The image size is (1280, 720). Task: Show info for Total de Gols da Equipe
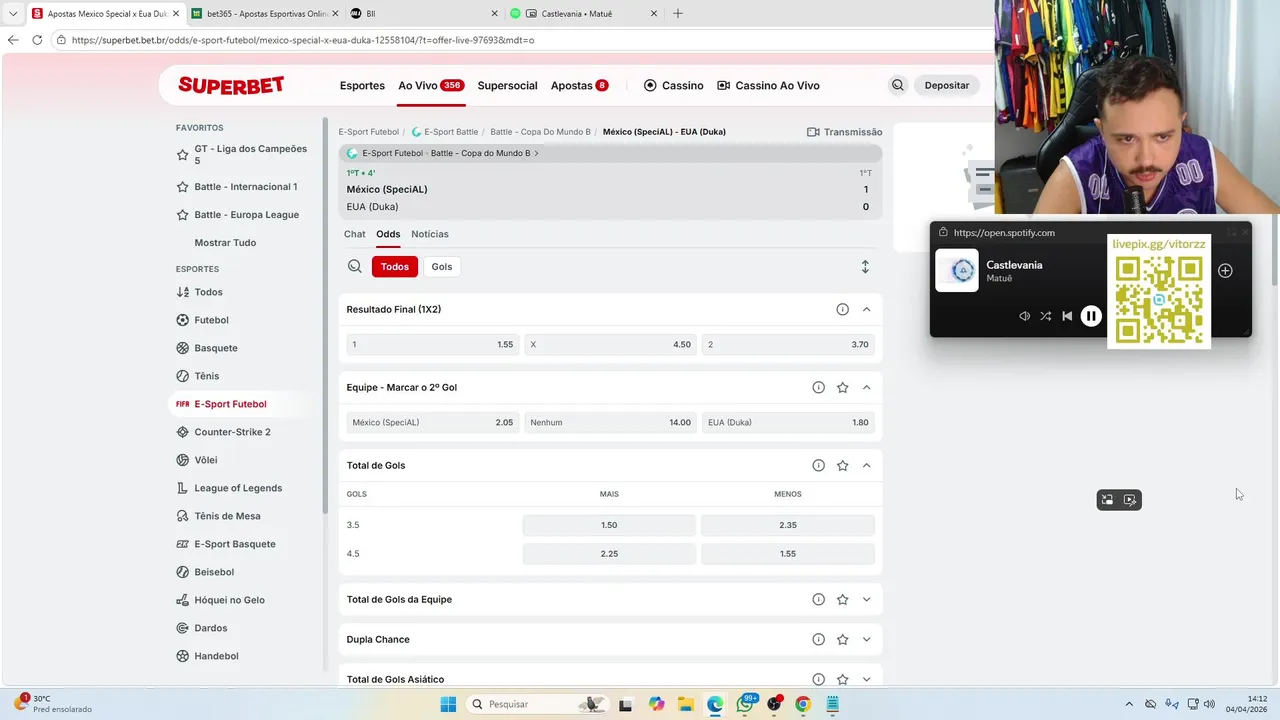coord(818,599)
